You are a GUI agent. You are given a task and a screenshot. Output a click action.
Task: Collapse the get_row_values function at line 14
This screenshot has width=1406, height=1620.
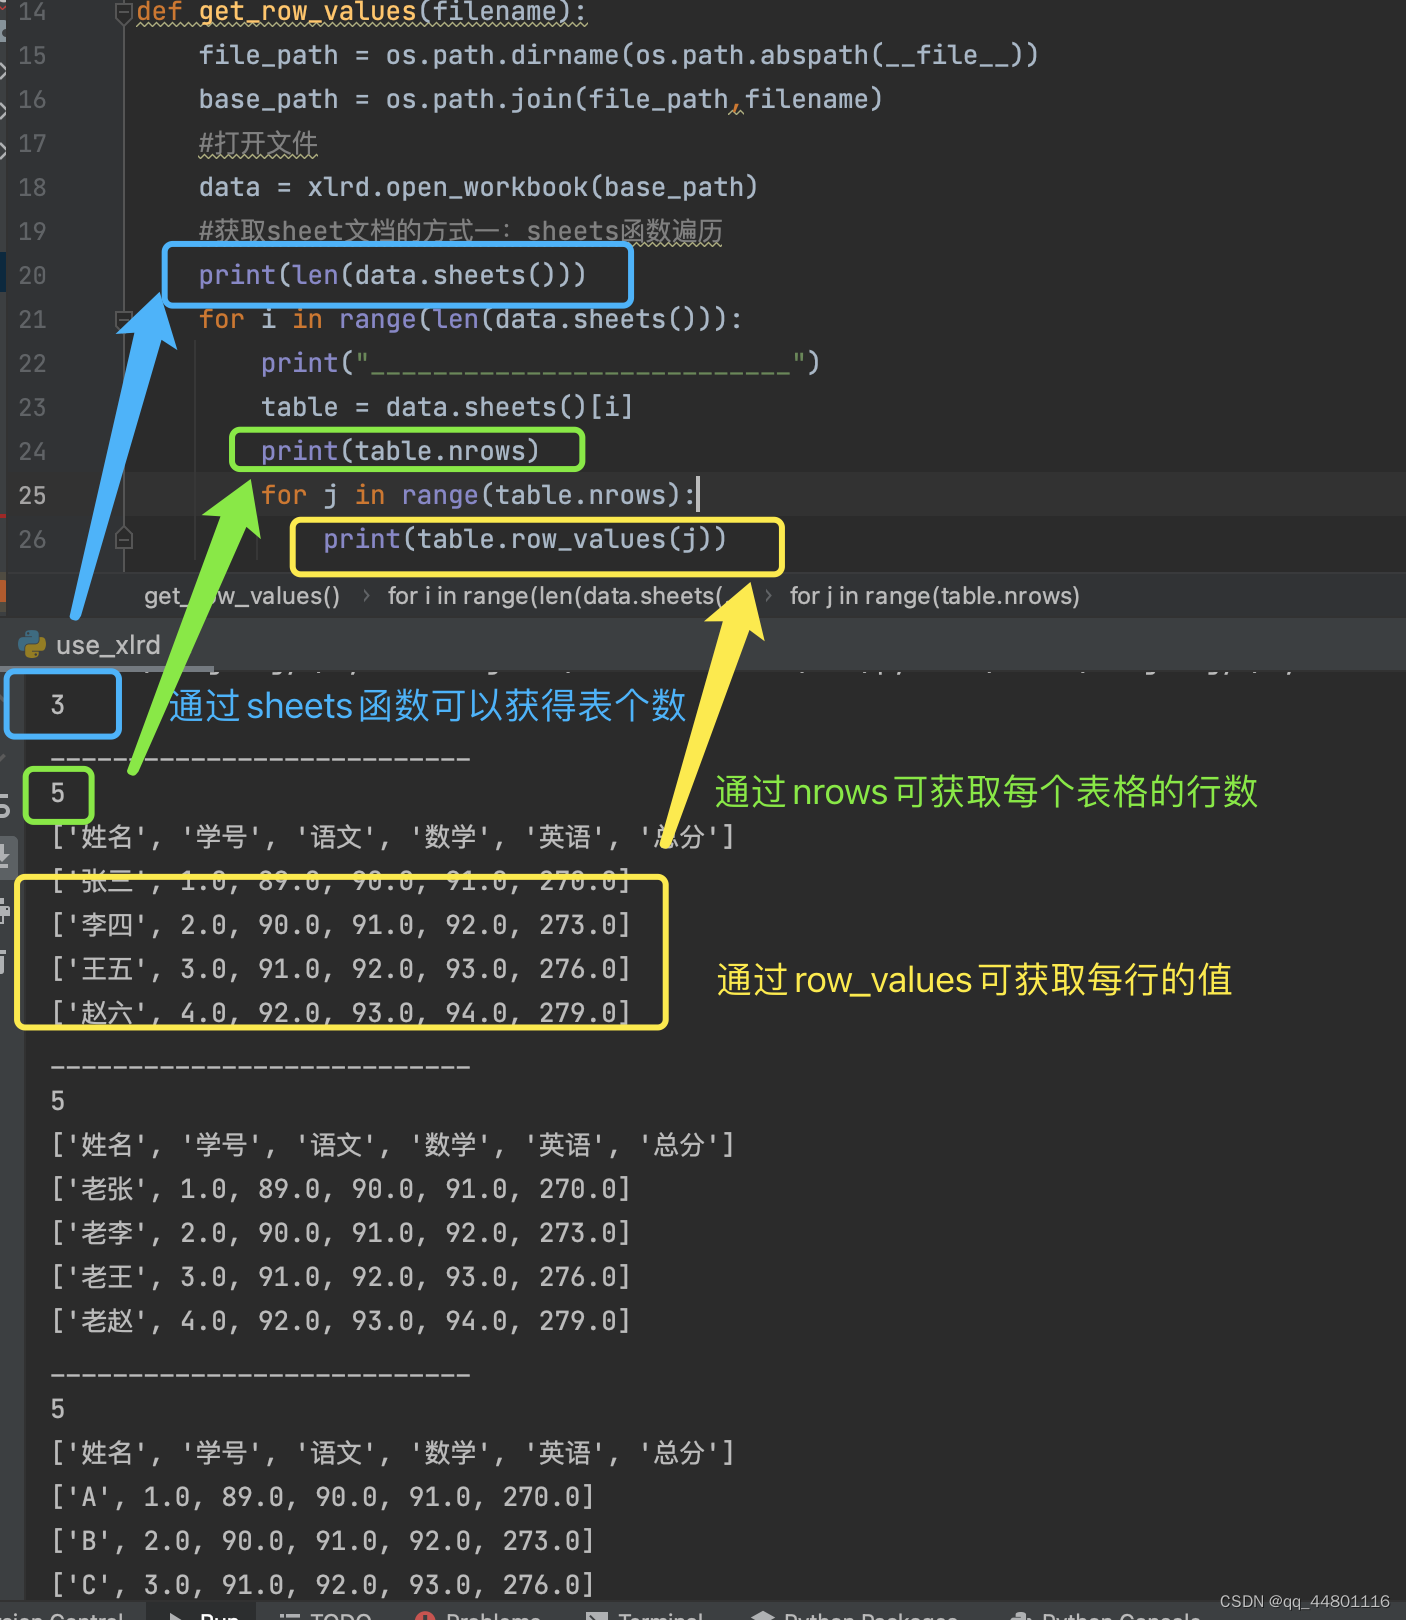124,12
